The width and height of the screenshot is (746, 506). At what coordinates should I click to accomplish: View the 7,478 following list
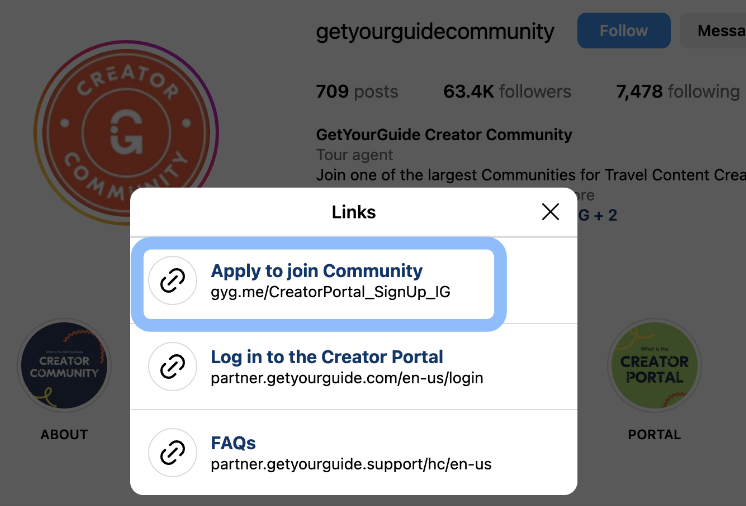[677, 91]
